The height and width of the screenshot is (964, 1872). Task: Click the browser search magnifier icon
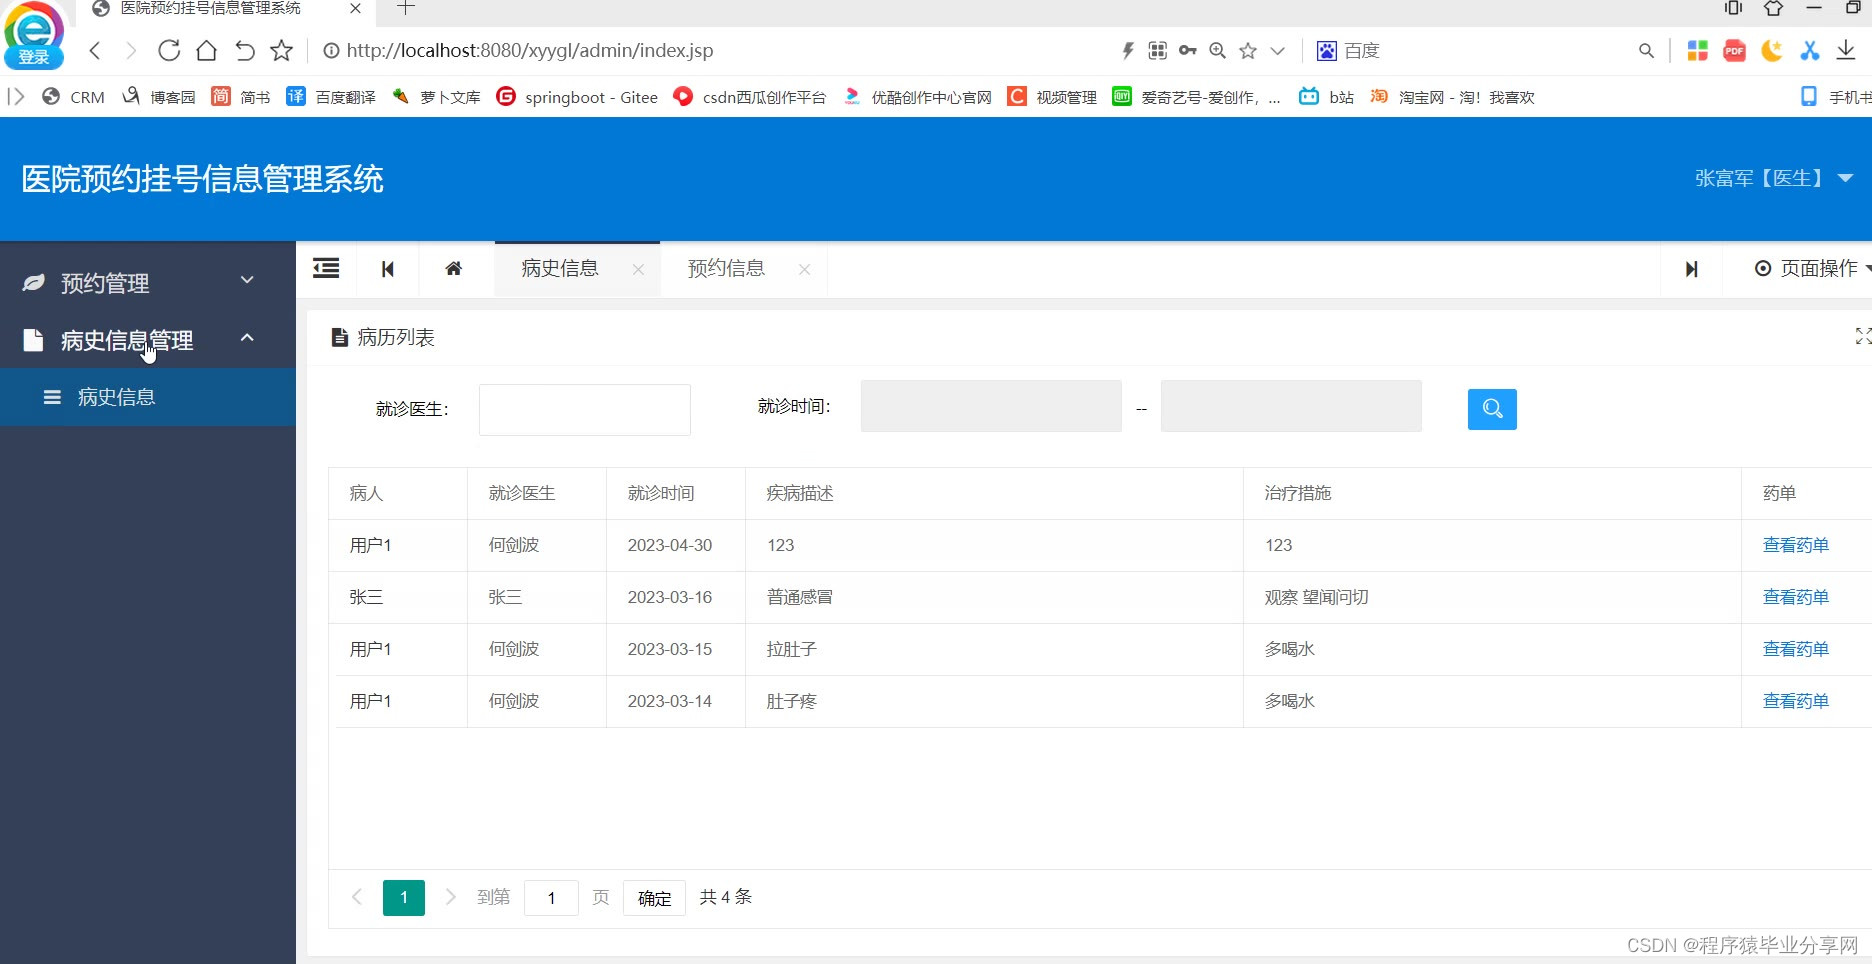click(1646, 50)
